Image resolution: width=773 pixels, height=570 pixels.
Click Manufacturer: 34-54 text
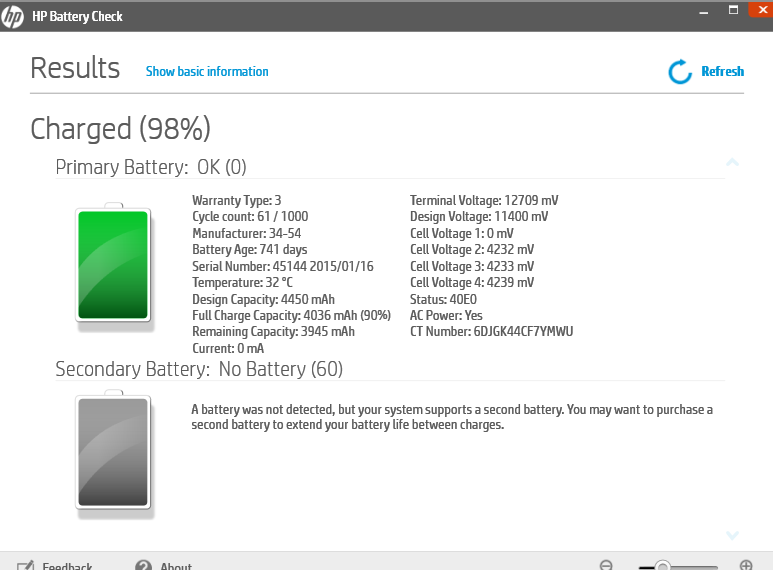point(246,233)
